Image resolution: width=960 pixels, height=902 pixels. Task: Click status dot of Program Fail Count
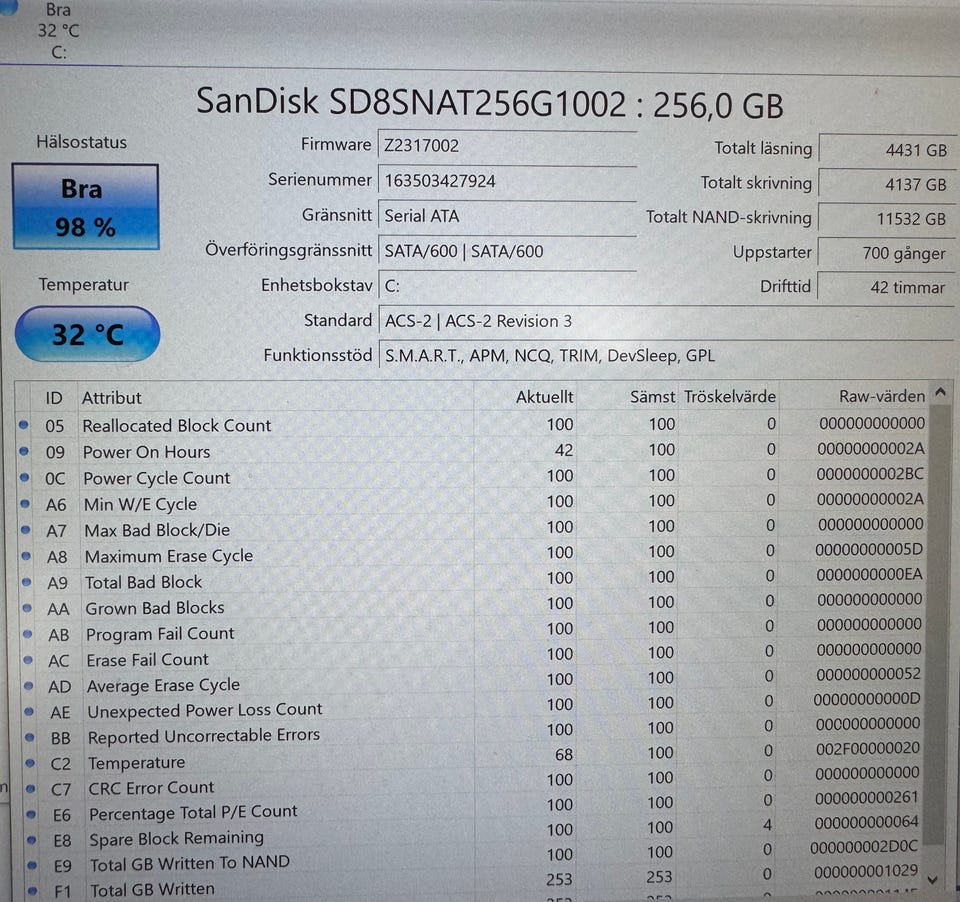click(28, 634)
